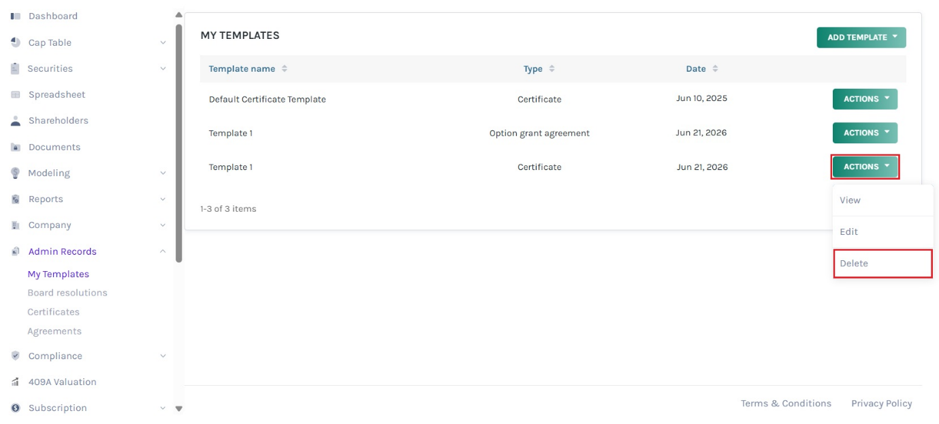Expand the Subscription menu chevron
Viewport: 939px width, 424px height.
[163, 408]
